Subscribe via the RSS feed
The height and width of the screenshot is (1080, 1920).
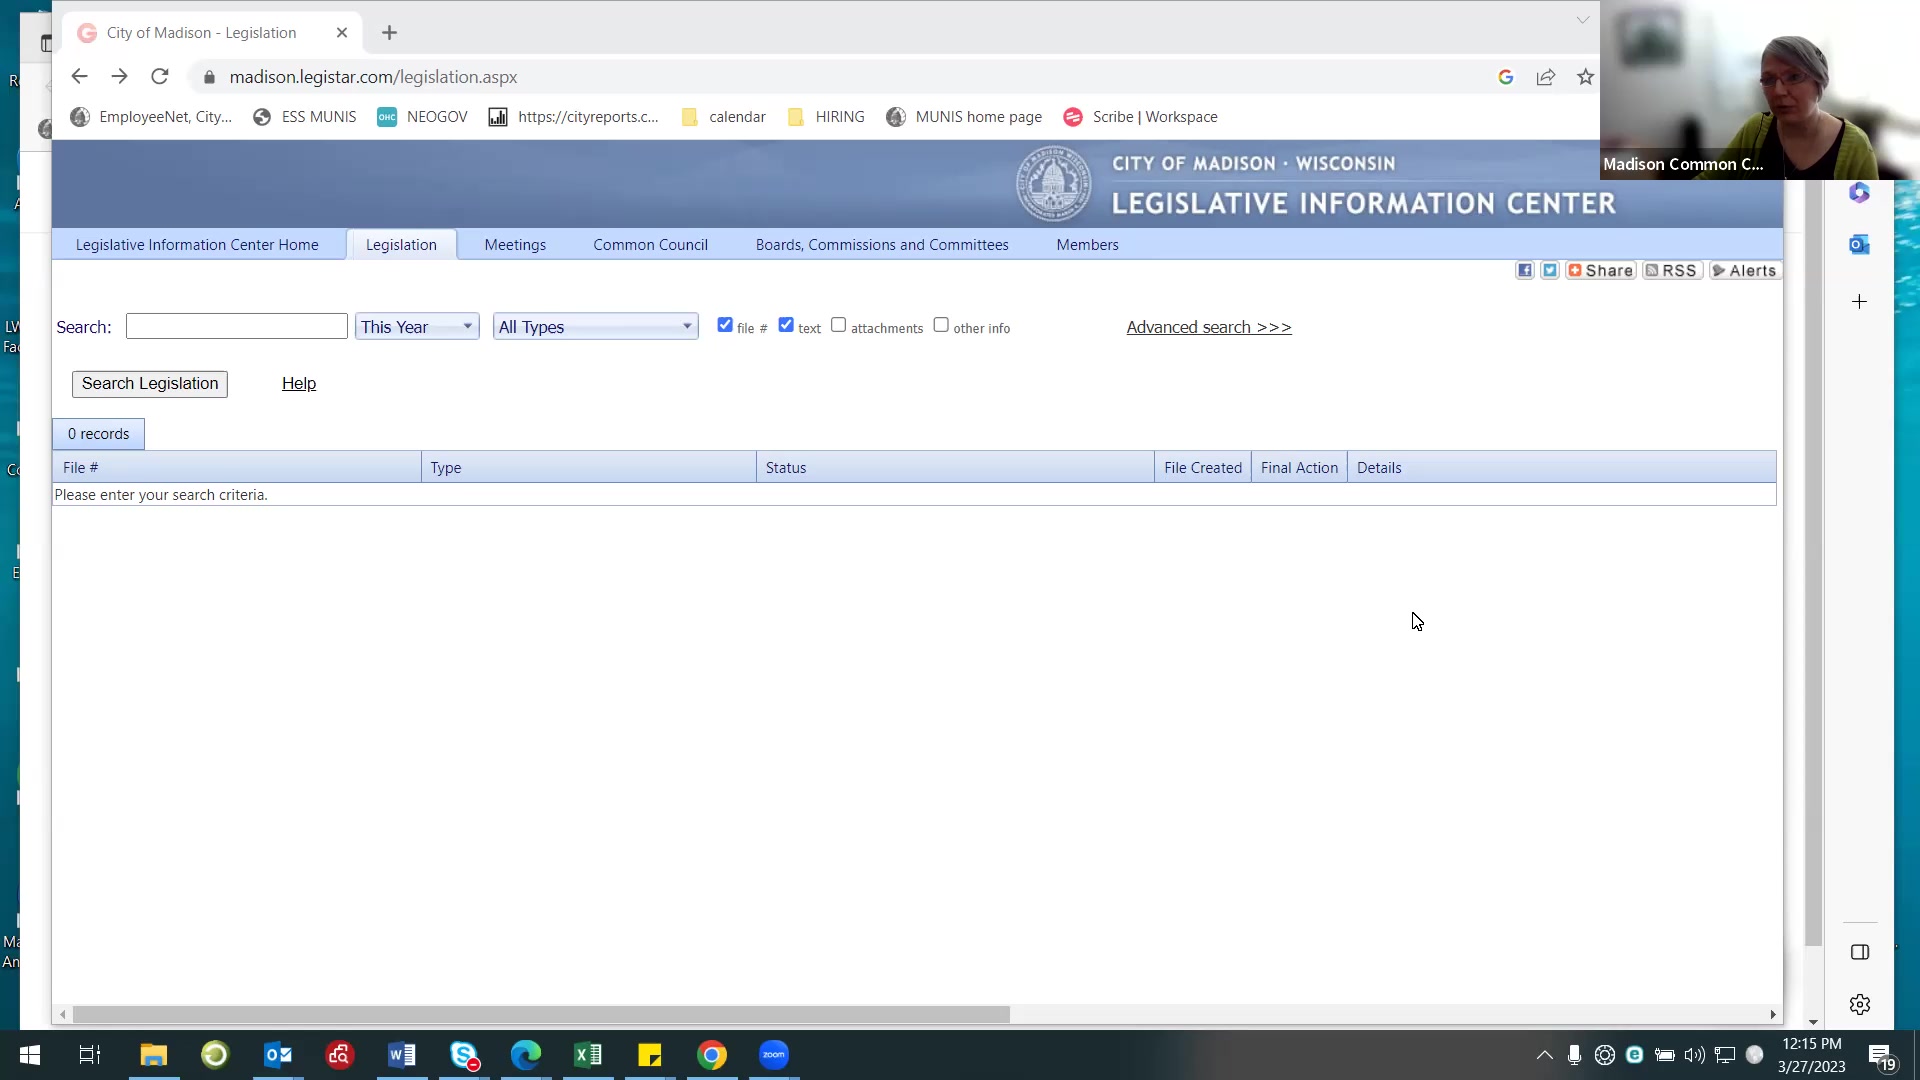coord(1671,270)
